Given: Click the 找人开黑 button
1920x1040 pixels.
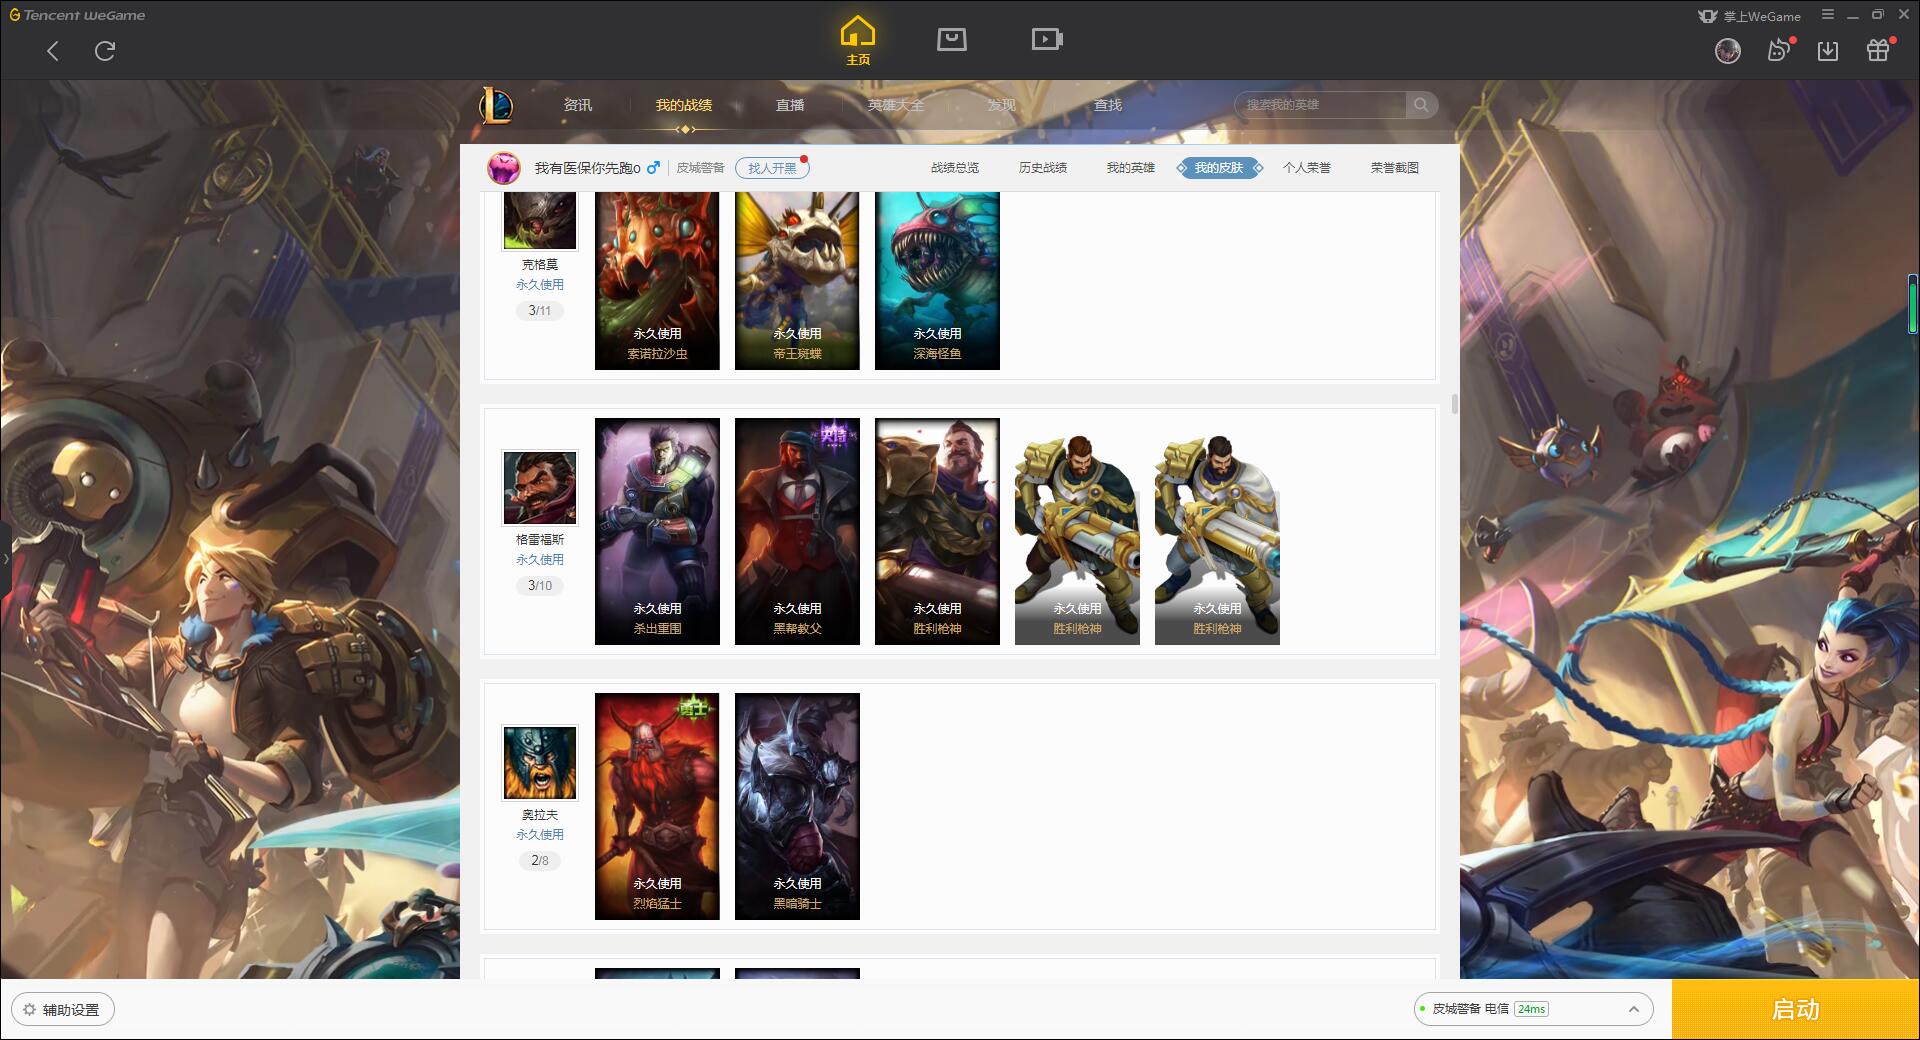Looking at the screenshot, I should point(772,168).
